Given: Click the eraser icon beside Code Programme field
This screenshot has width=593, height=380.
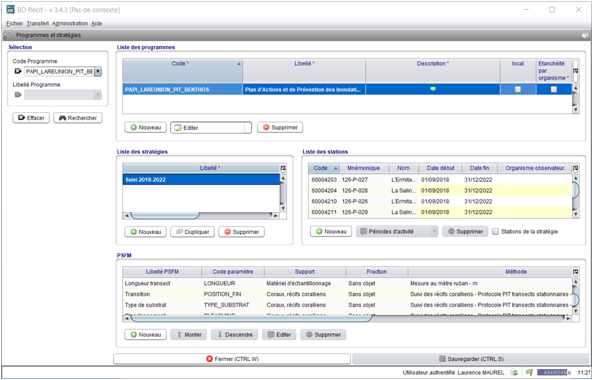Looking at the screenshot, I should point(17,71).
